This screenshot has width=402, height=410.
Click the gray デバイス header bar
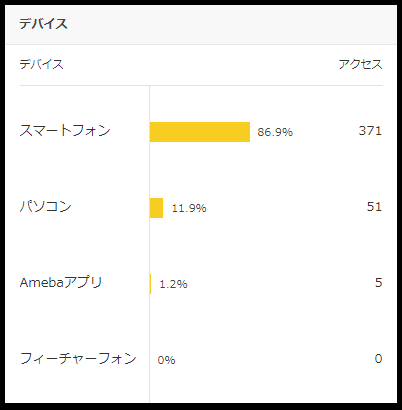tap(201, 24)
